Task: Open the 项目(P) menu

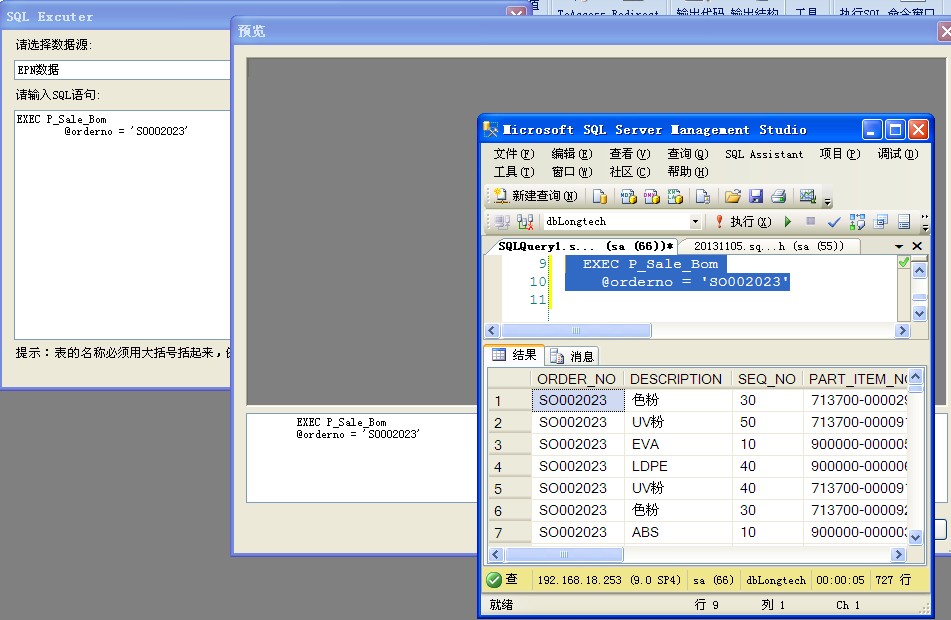Action: click(x=840, y=154)
